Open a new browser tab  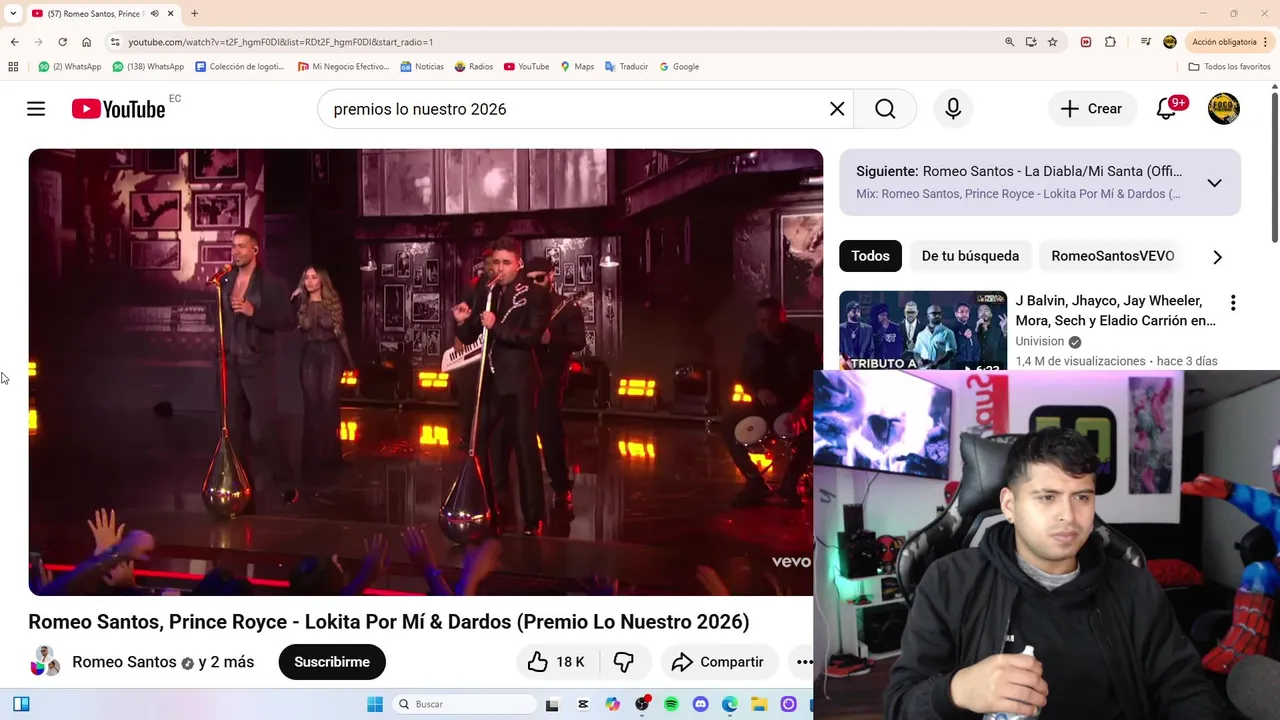pyautogui.click(x=194, y=13)
